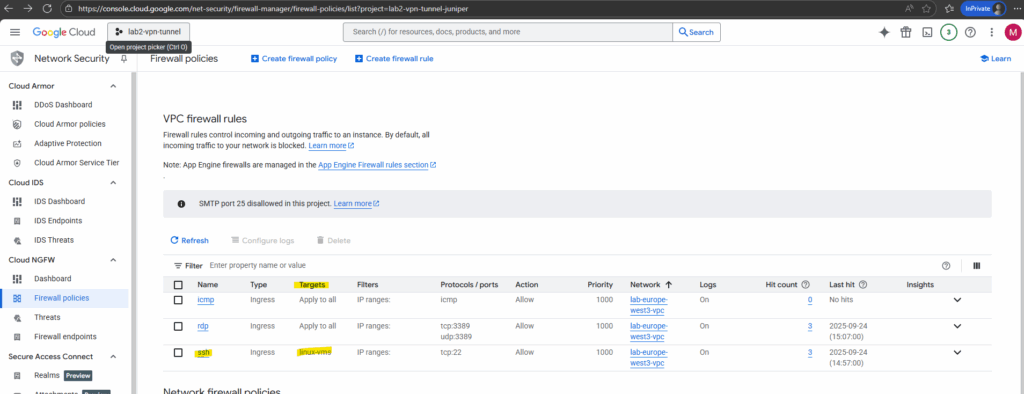Image resolution: width=1024 pixels, height=394 pixels.
Task: Open rdp rule's lab-europe-west3-vpc network
Action: pyautogui.click(x=648, y=331)
